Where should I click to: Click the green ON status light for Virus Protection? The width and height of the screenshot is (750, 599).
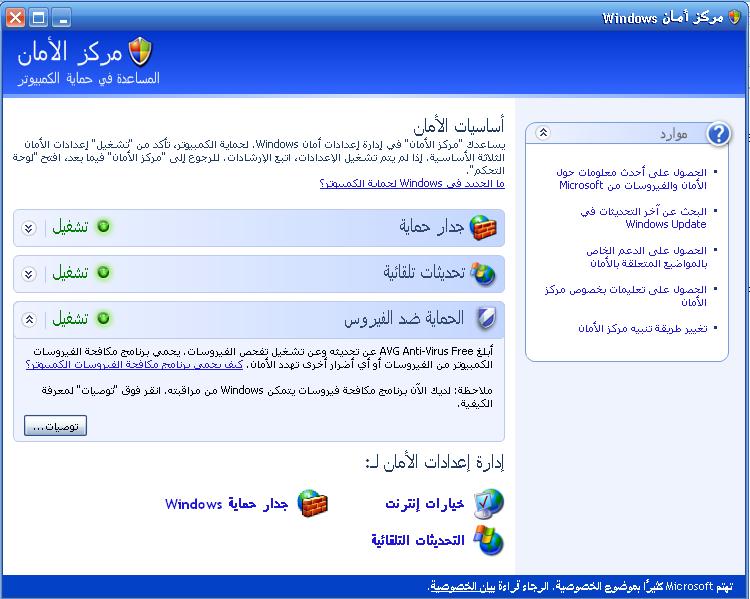103,318
